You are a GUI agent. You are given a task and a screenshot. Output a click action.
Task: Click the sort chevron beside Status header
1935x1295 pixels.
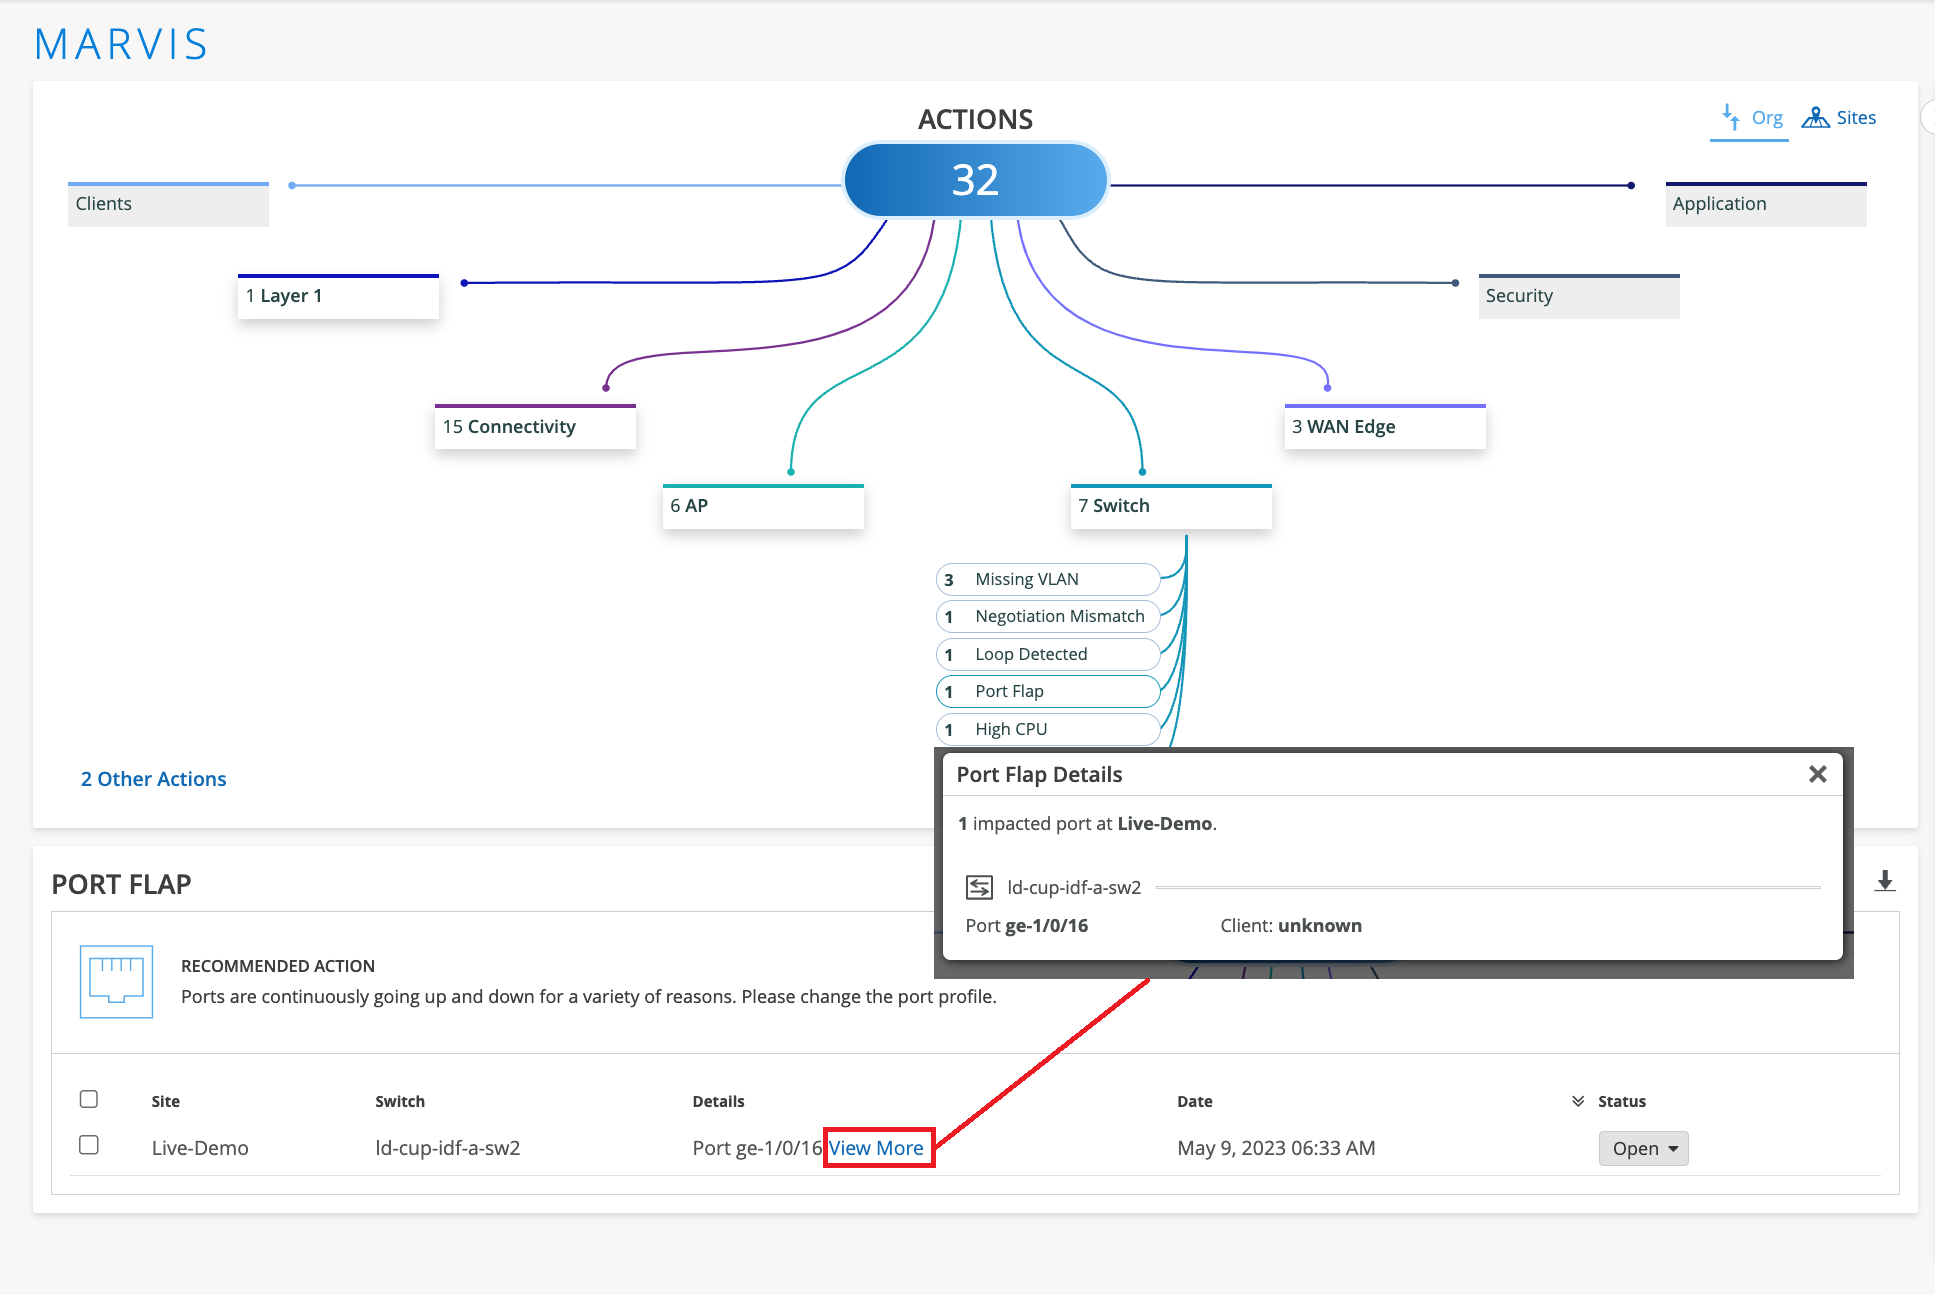click(1578, 1101)
